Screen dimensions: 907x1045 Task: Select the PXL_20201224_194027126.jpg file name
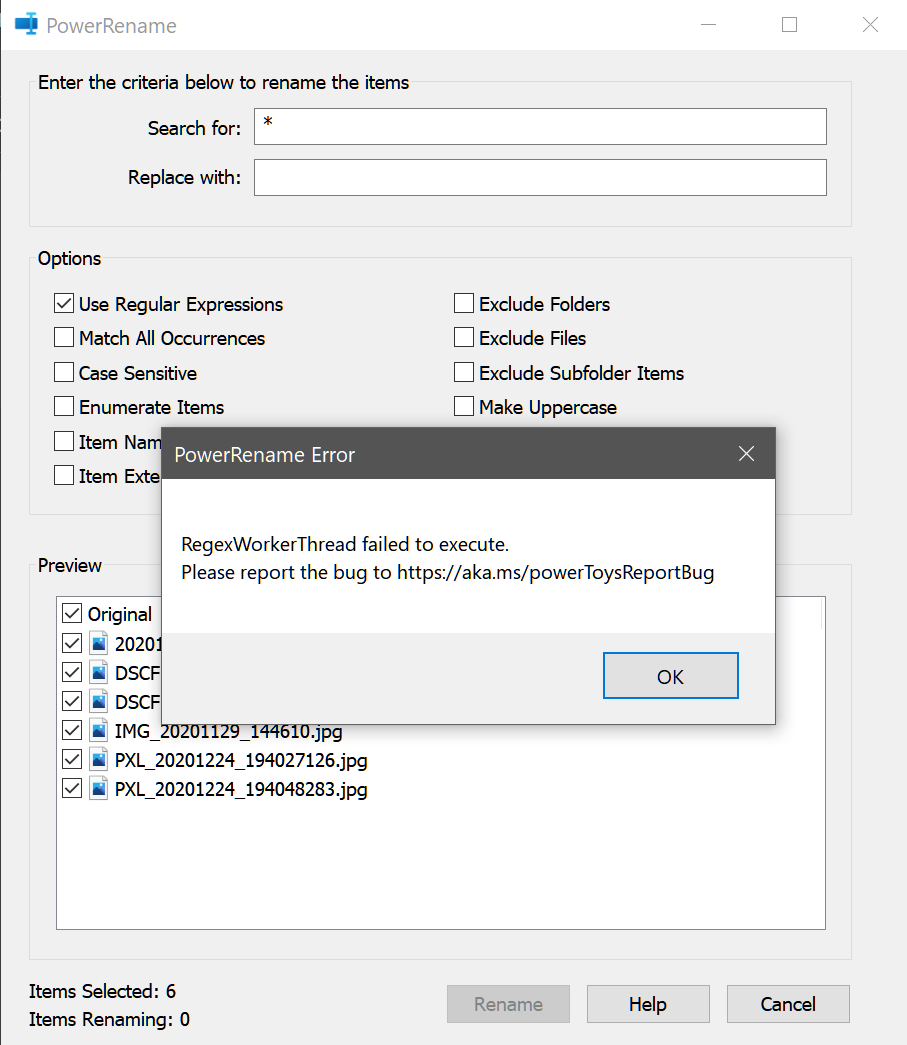241,760
